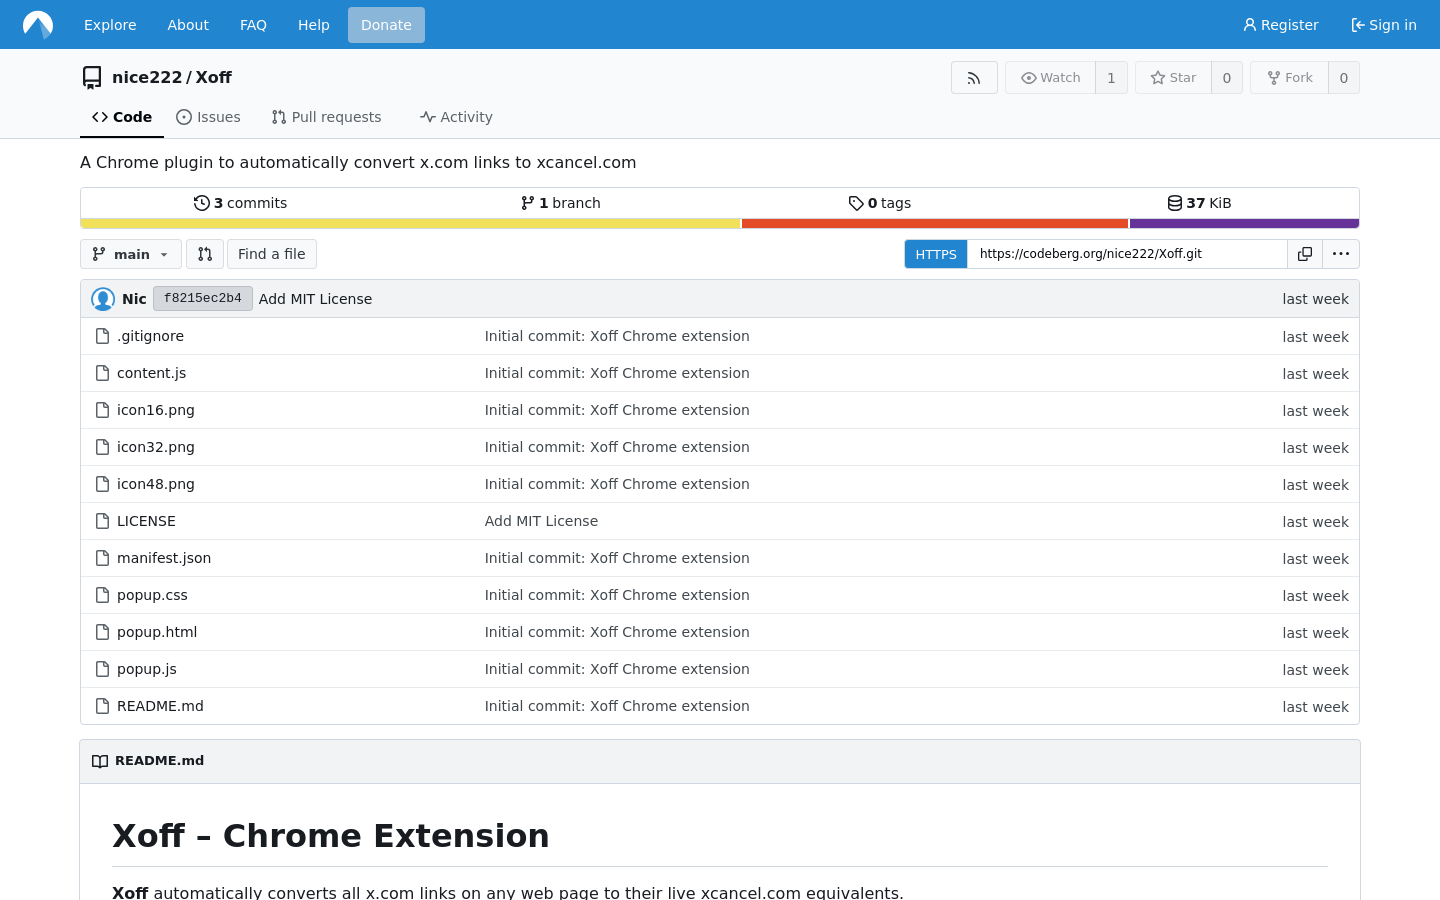This screenshot has width=1440, height=900.
Task: Click the file icon of the README.md file row
Action: click(102, 706)
